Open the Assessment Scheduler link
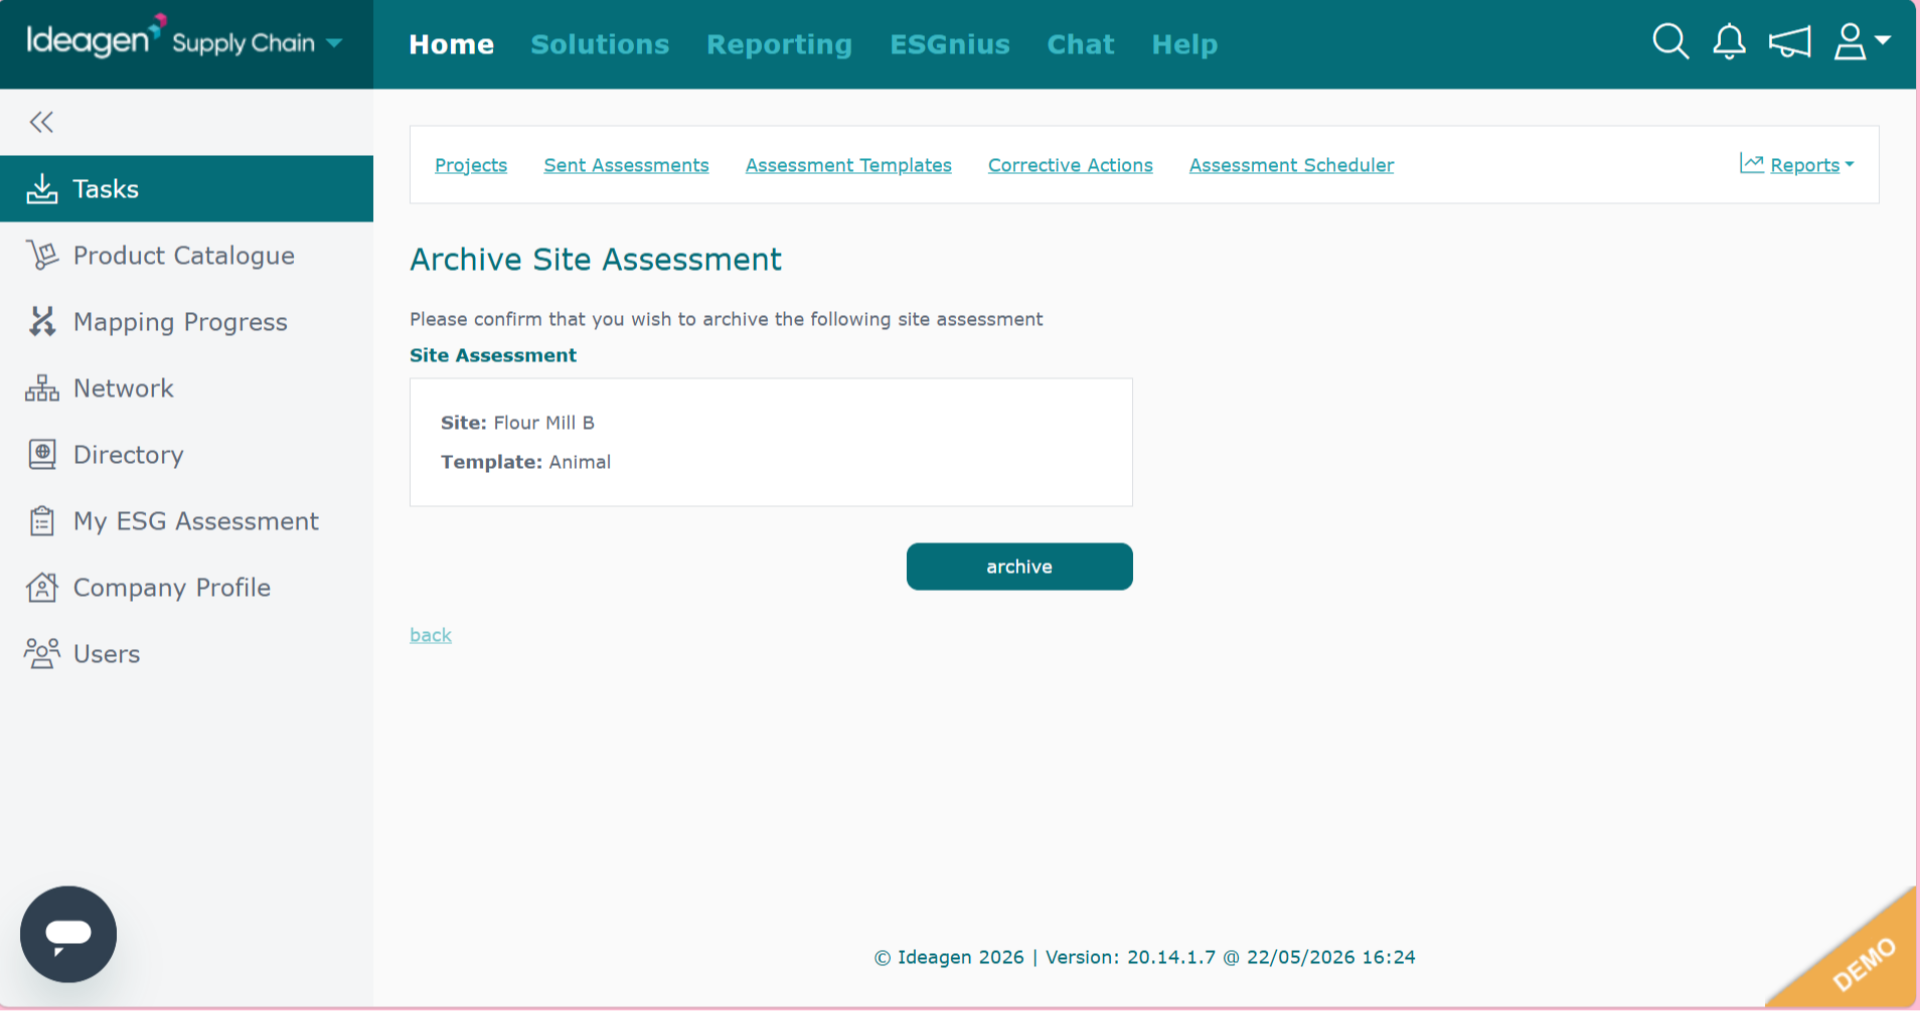 (x=1291, y=165)
